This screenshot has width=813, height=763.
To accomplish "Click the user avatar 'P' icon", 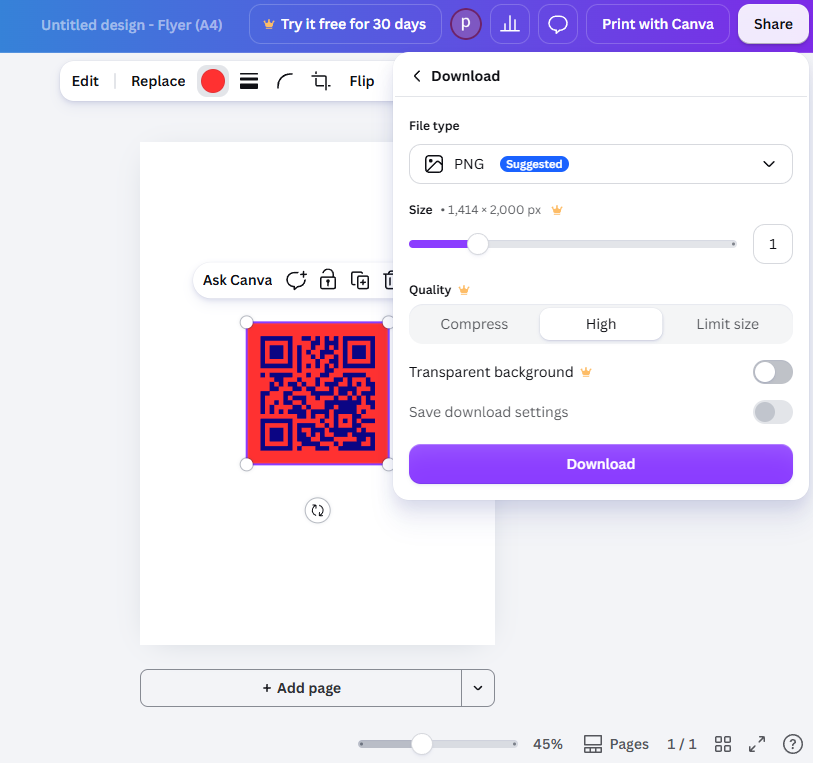I will (x=466, y=24).
